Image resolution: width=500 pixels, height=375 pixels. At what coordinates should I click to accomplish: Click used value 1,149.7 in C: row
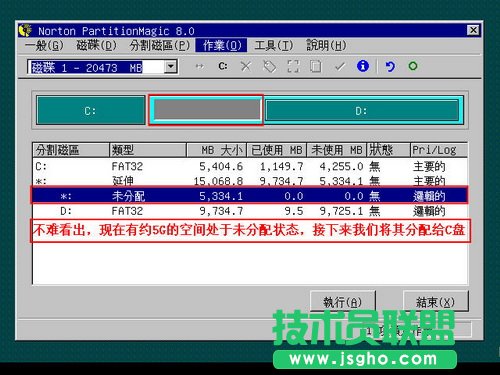tap(282, 166)
